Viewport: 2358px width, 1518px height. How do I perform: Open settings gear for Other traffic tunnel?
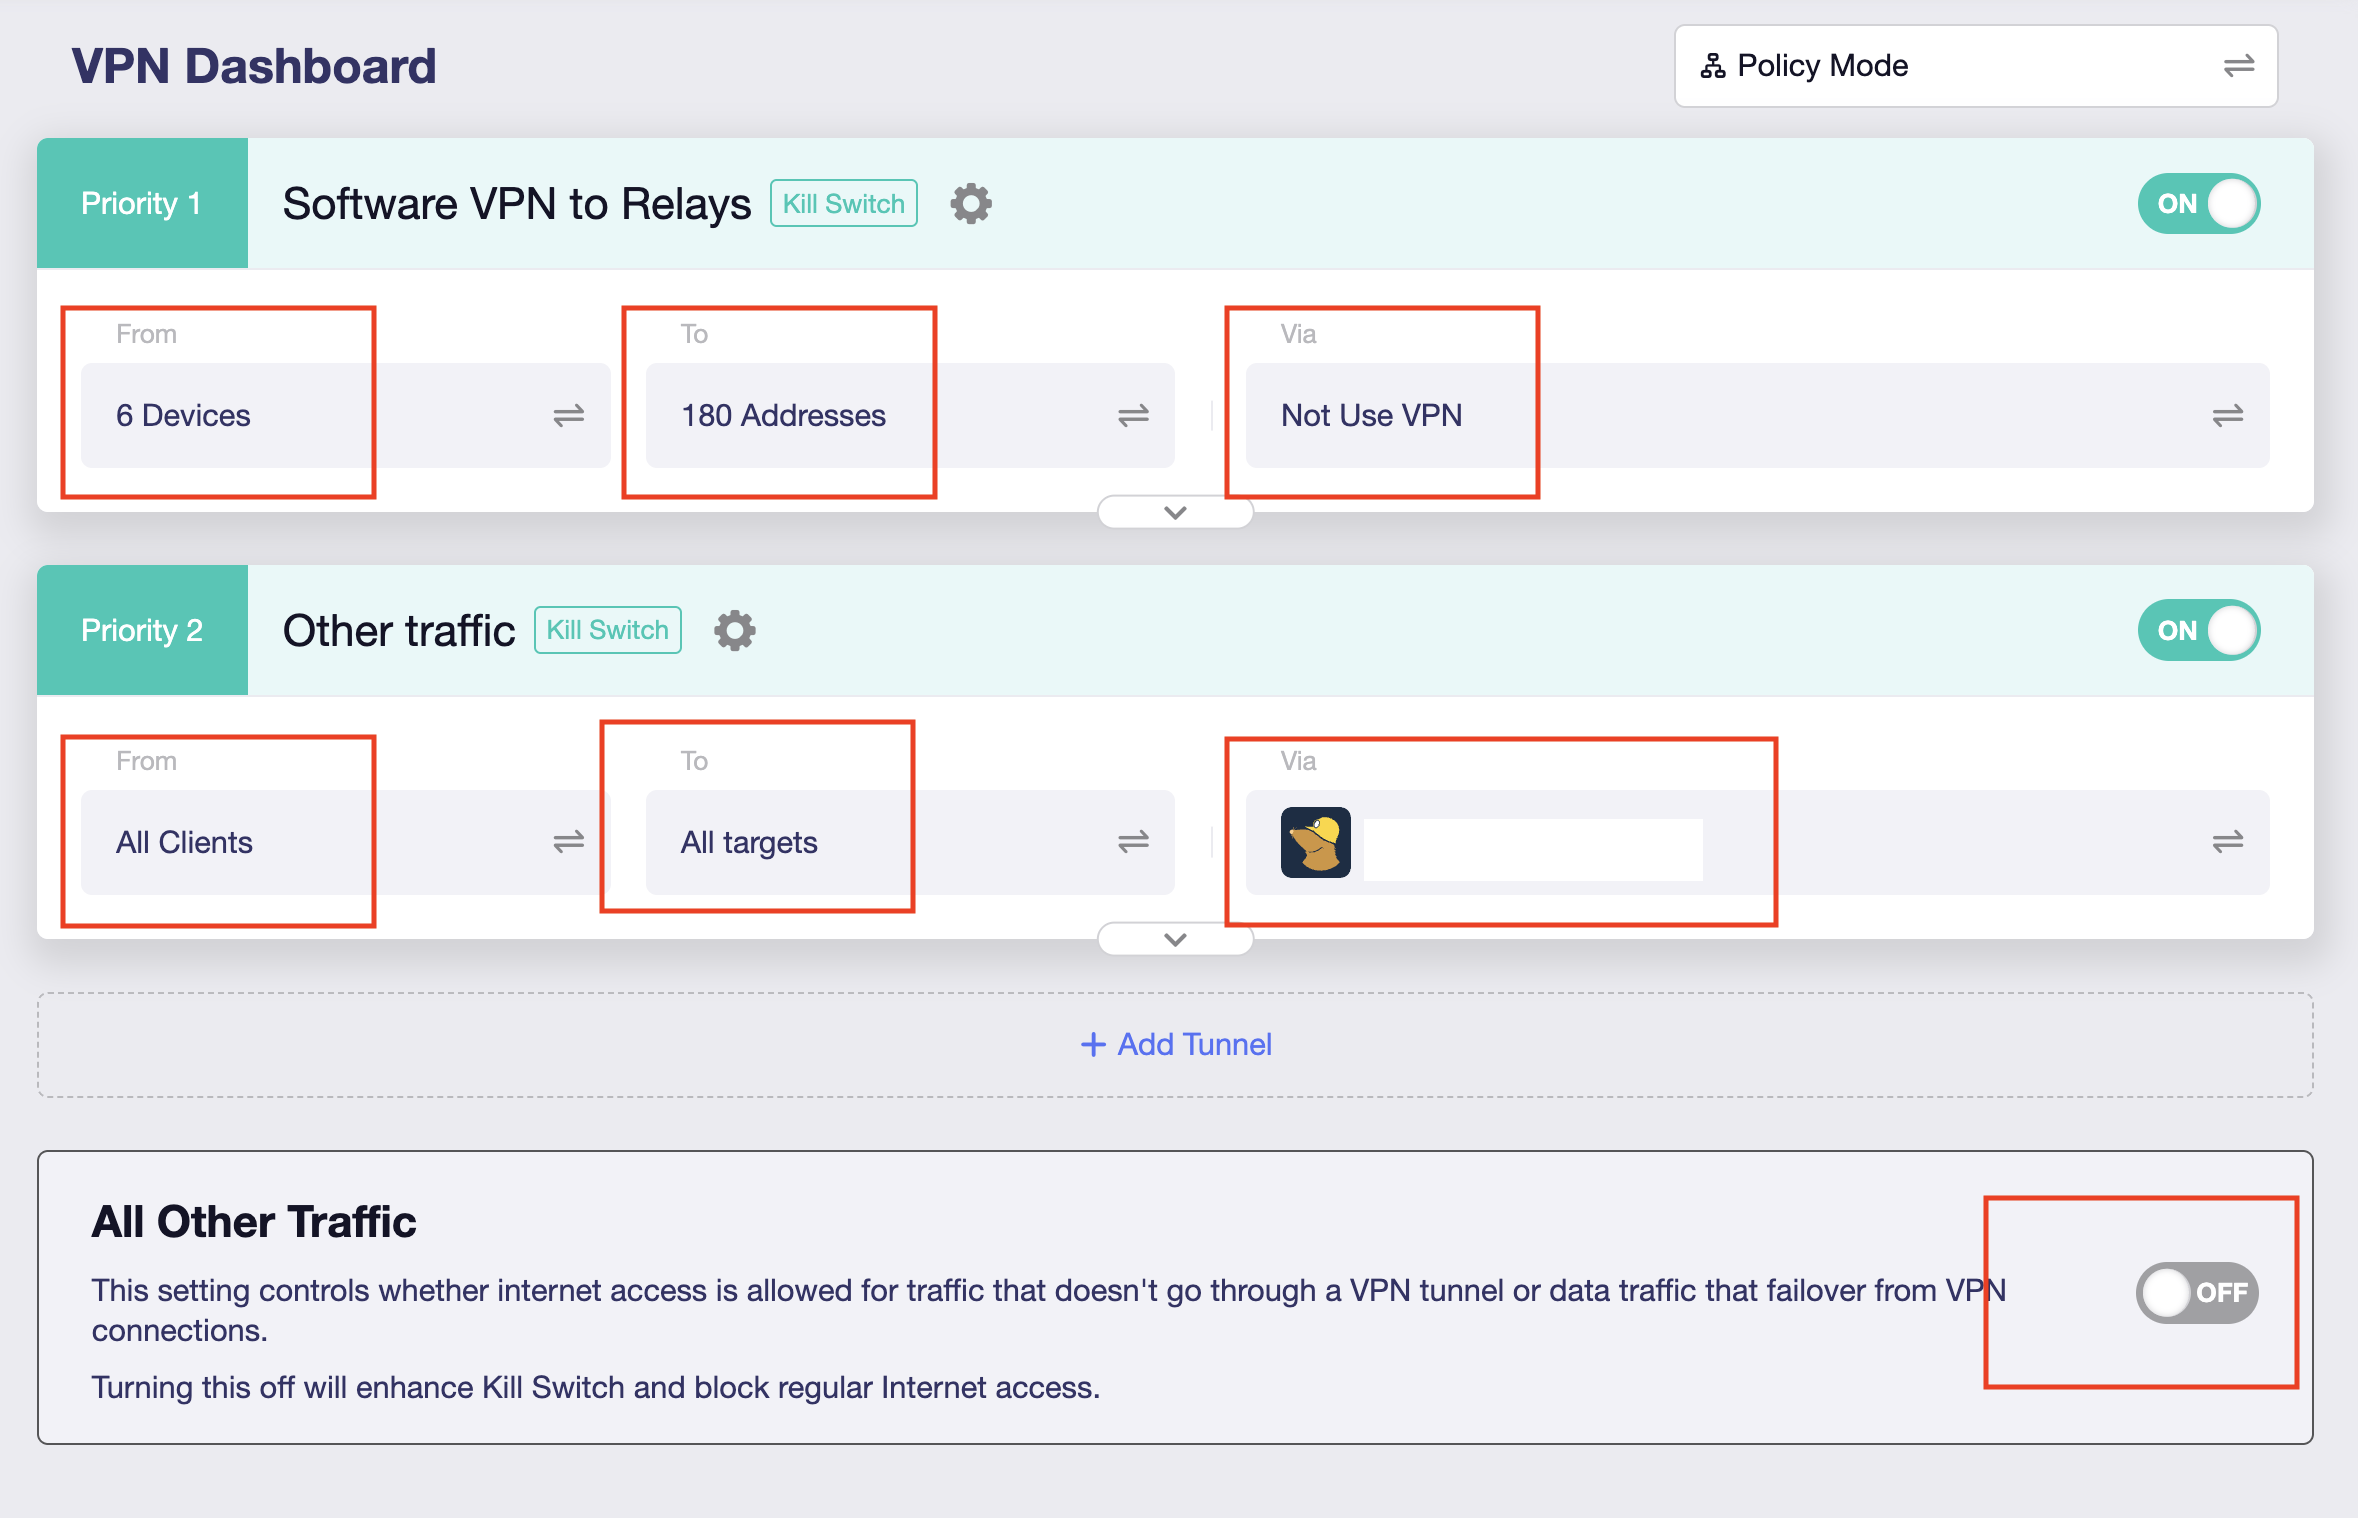(734, 631)
